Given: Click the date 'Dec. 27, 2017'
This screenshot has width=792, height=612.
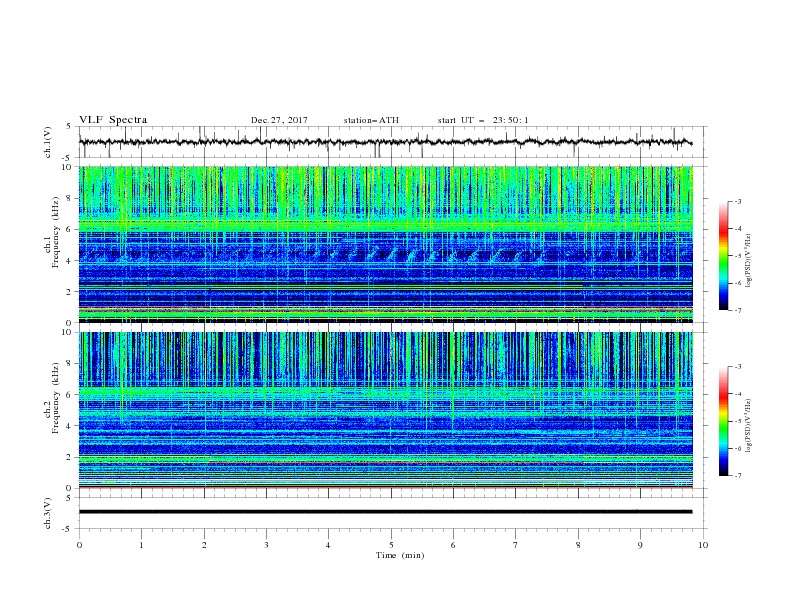Looking at the screenshot, I should coord(279,120).
